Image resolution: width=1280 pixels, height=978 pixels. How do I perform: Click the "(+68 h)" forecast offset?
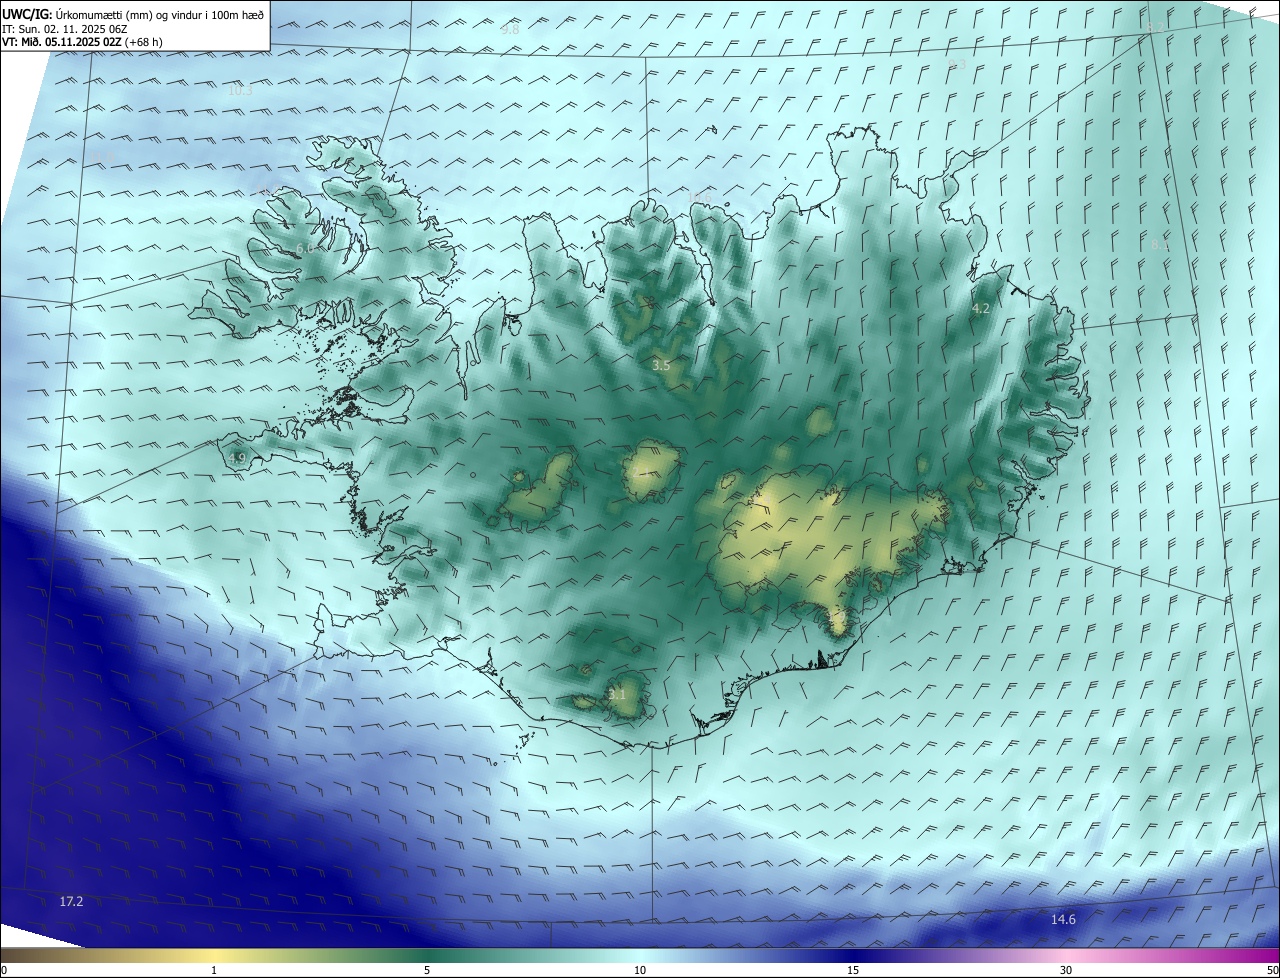(146, 42)
